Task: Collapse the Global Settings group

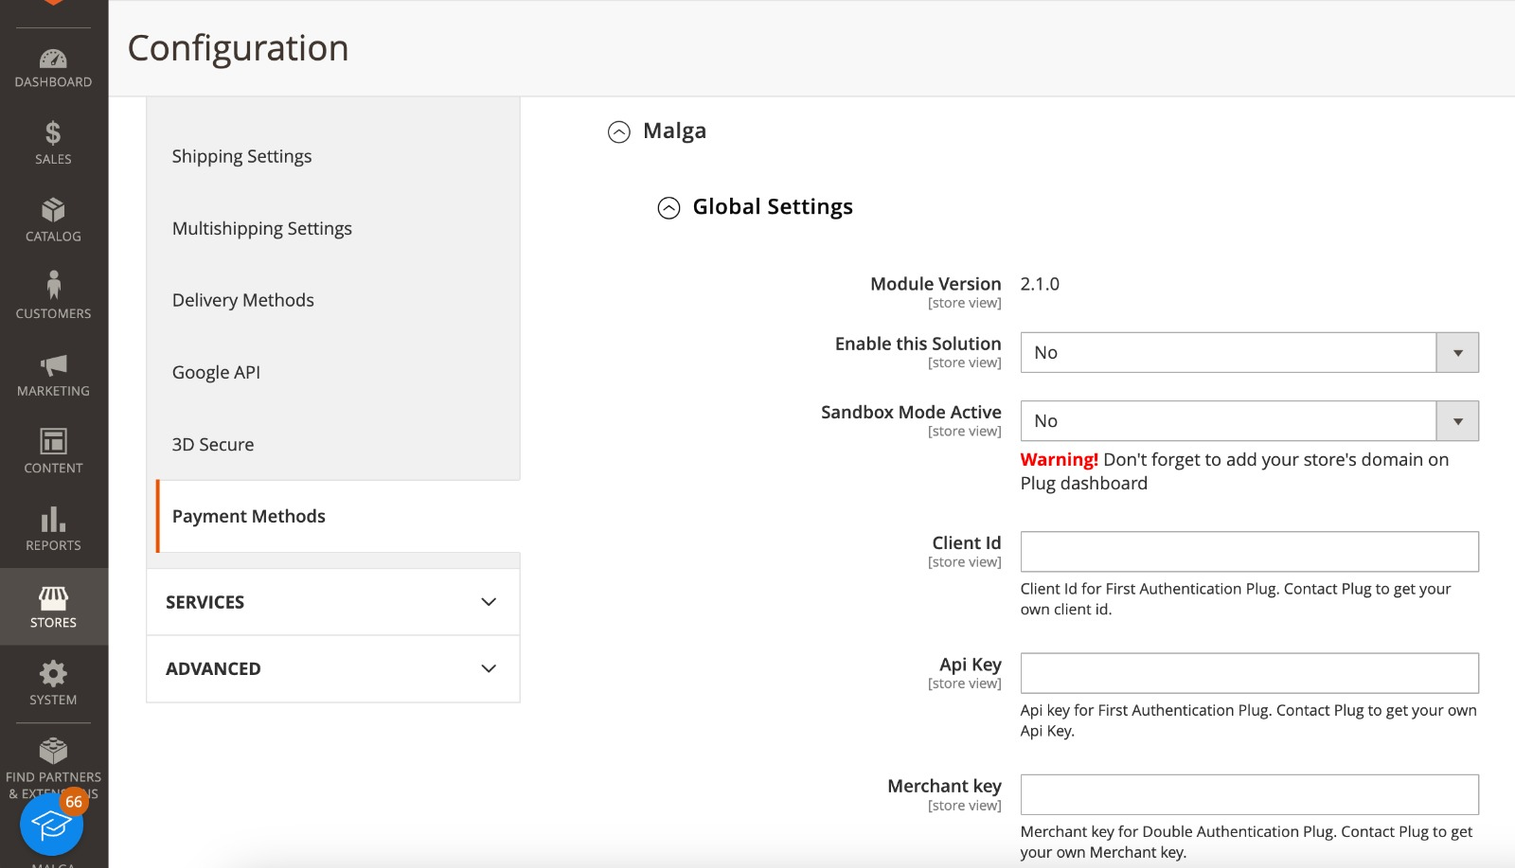Action: 669,207
